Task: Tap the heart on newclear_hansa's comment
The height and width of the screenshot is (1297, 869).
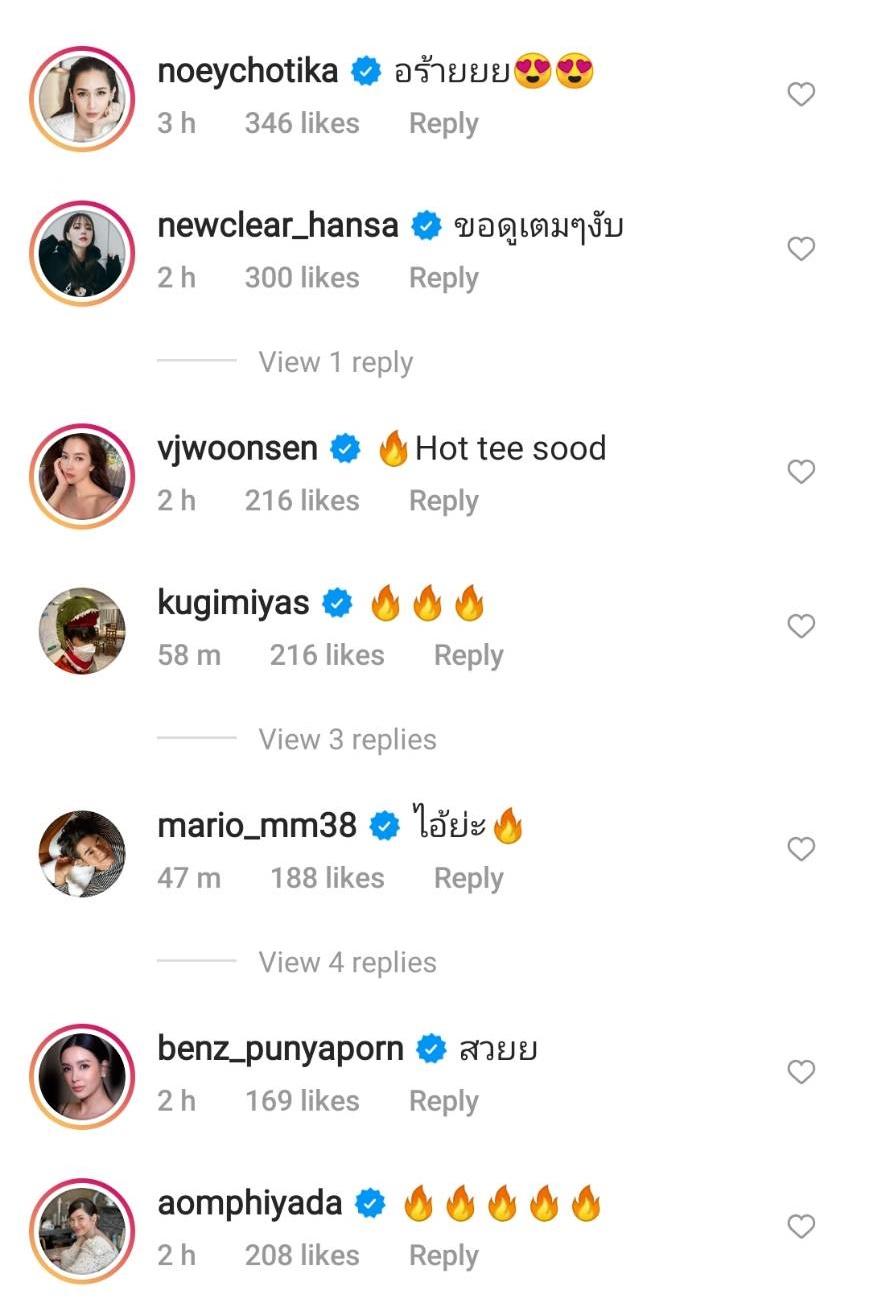Action: [801, 249]
